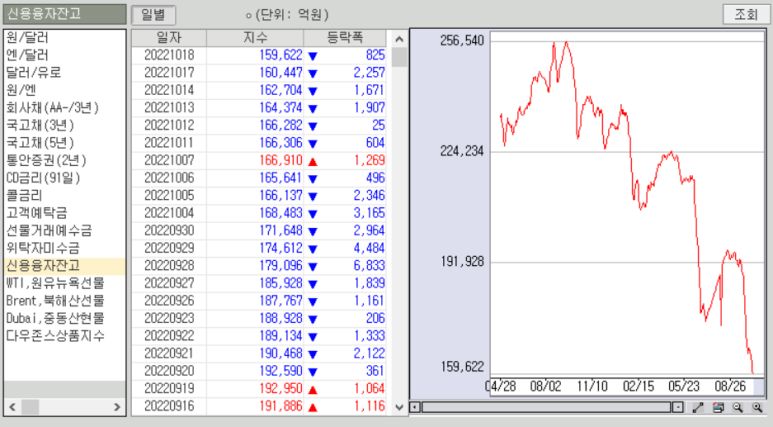
Task: Click the indicator list horizontal scrollbar thumb
Action: [30, 407]
